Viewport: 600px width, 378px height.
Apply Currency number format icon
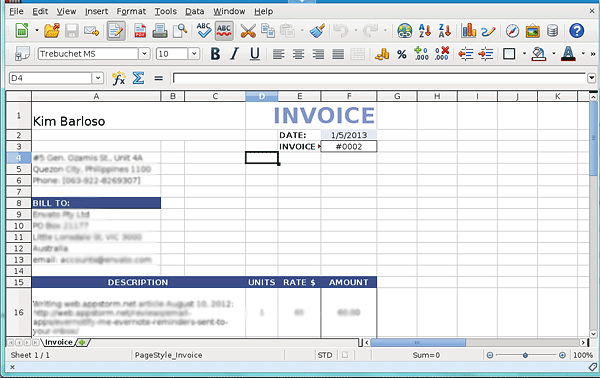pos(382,54)
